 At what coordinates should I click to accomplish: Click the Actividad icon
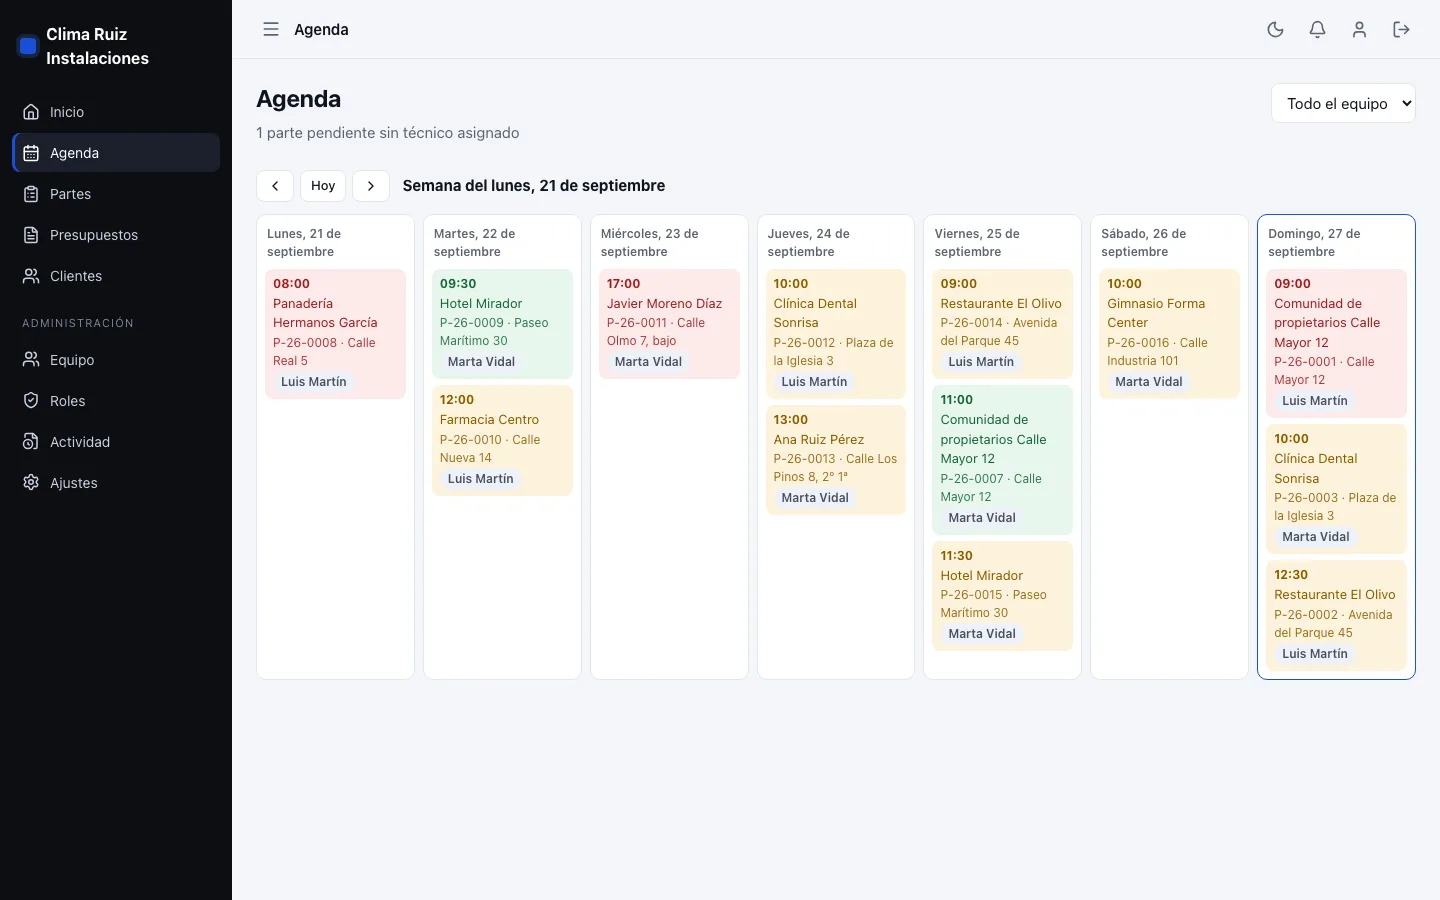coord(31,442)
